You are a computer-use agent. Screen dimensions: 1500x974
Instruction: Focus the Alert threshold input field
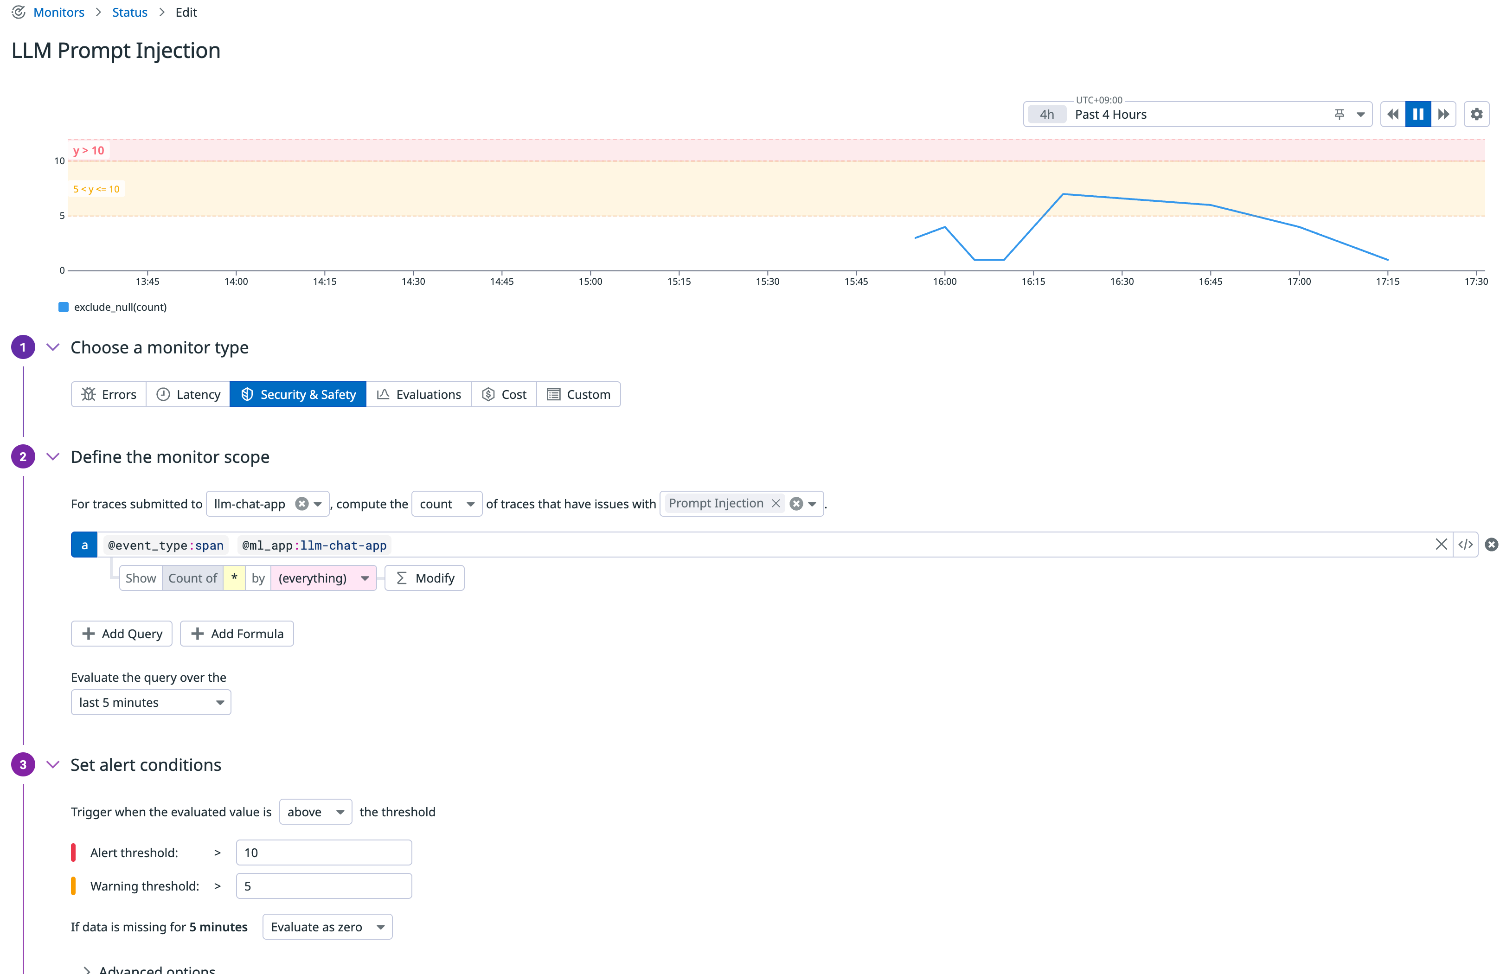point(324,853)
